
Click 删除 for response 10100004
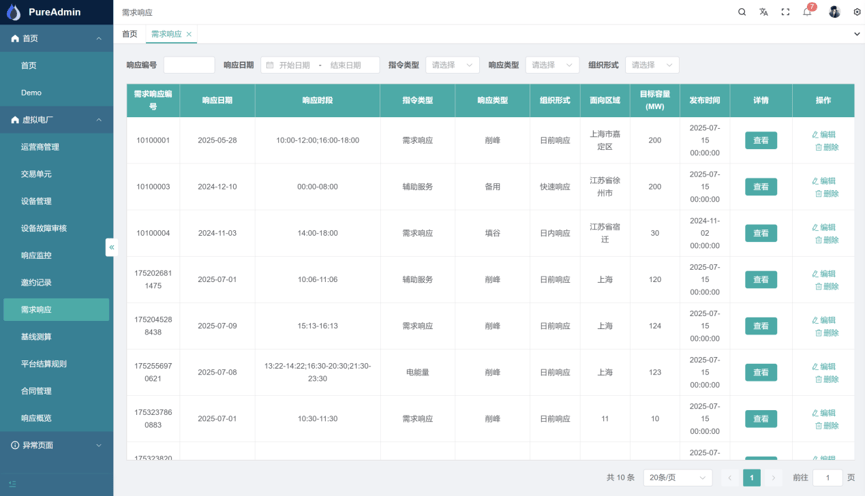pos(826,240)
